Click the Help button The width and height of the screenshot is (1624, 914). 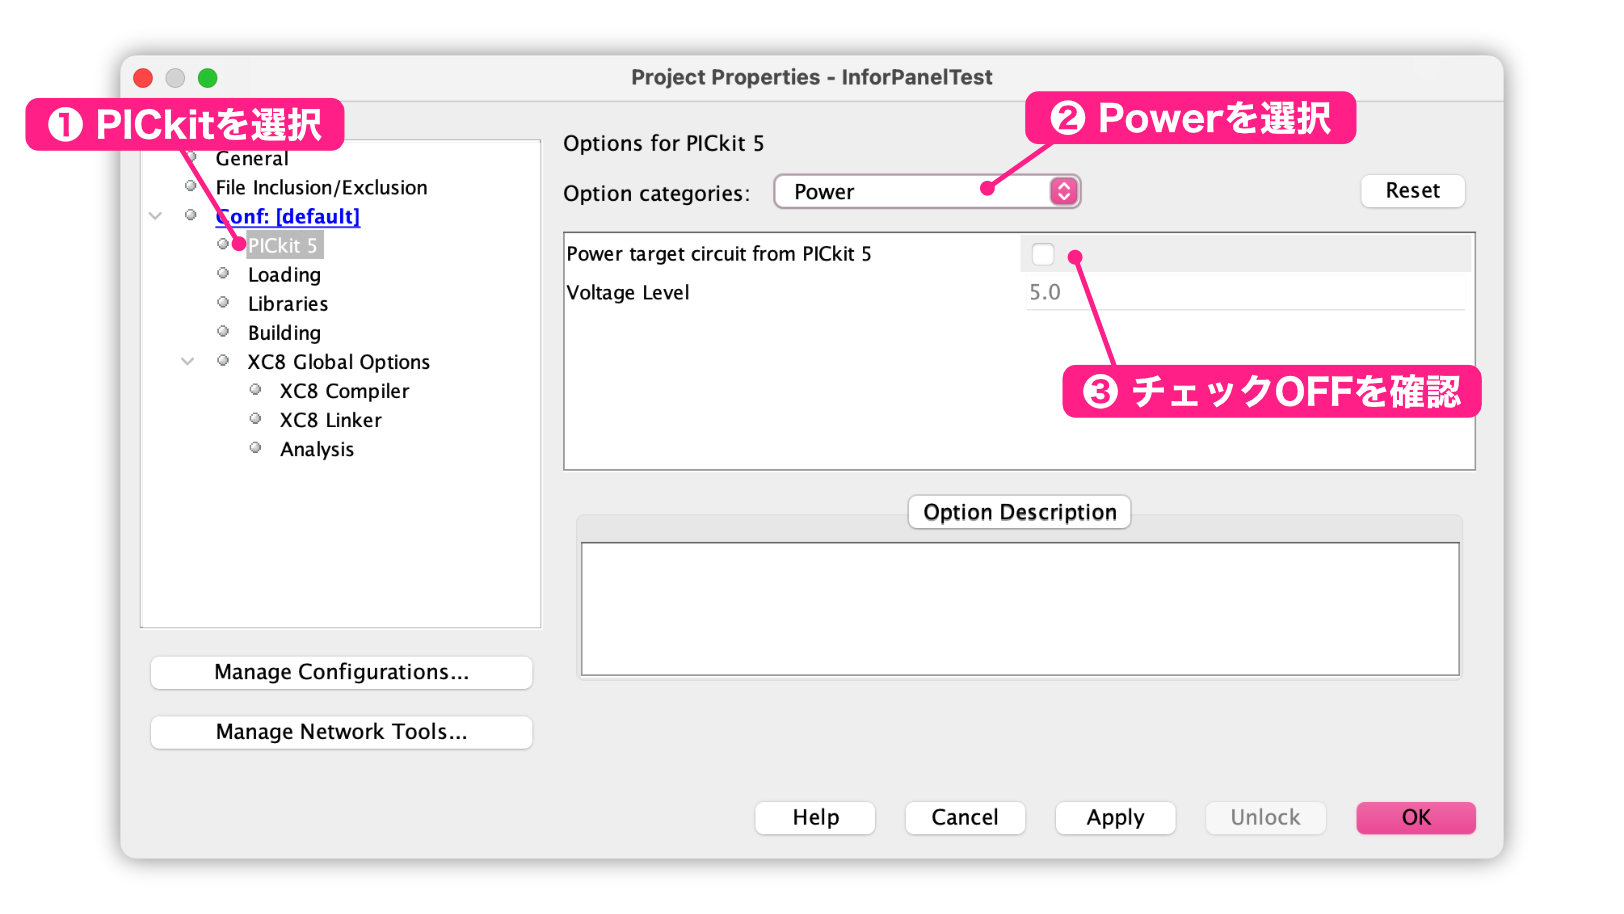coord(815,817)
